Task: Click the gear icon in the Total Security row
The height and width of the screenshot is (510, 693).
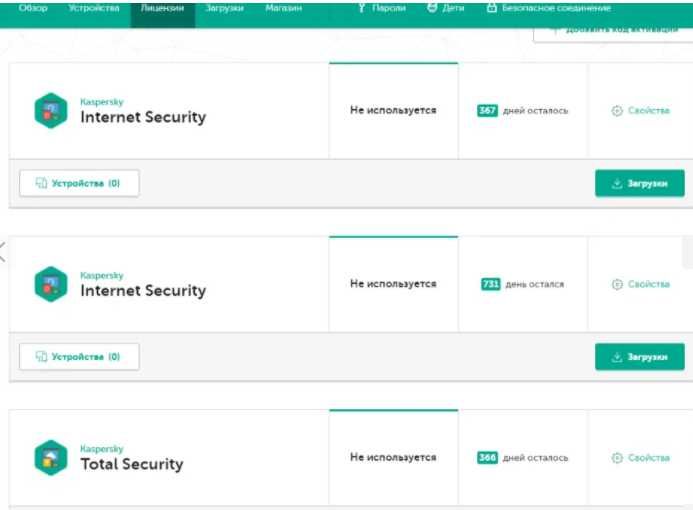Action: [617, 458]
